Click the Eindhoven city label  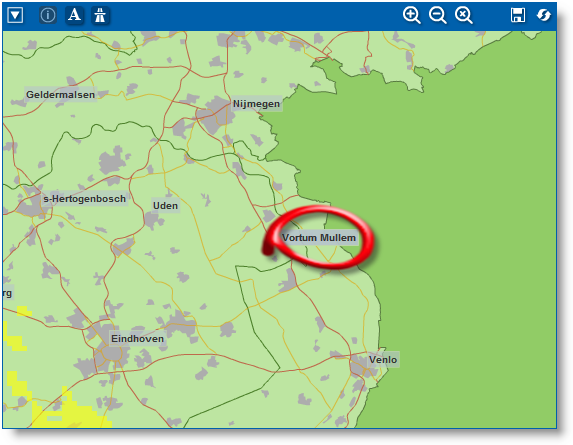pyautogui.click(x=137, y=339)
